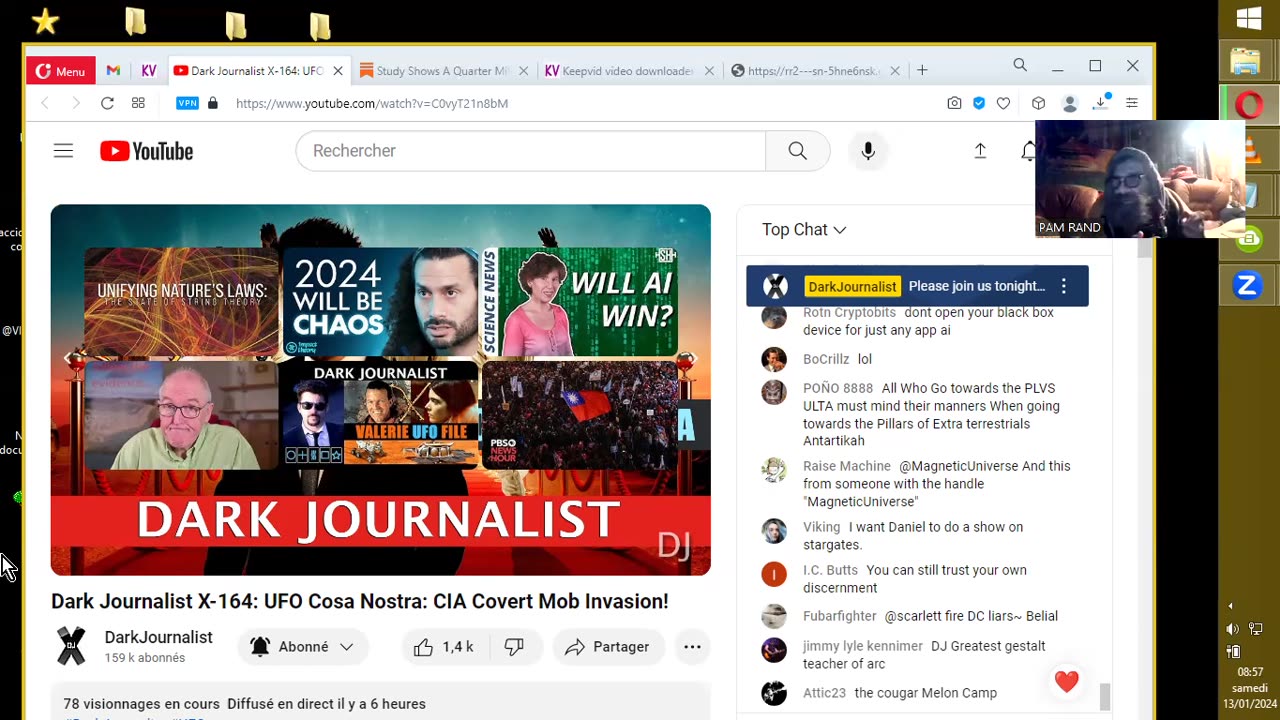Open the Speed Dial grid icon
The height and width of the screenshot is (720, 1280).
[138, 103]
